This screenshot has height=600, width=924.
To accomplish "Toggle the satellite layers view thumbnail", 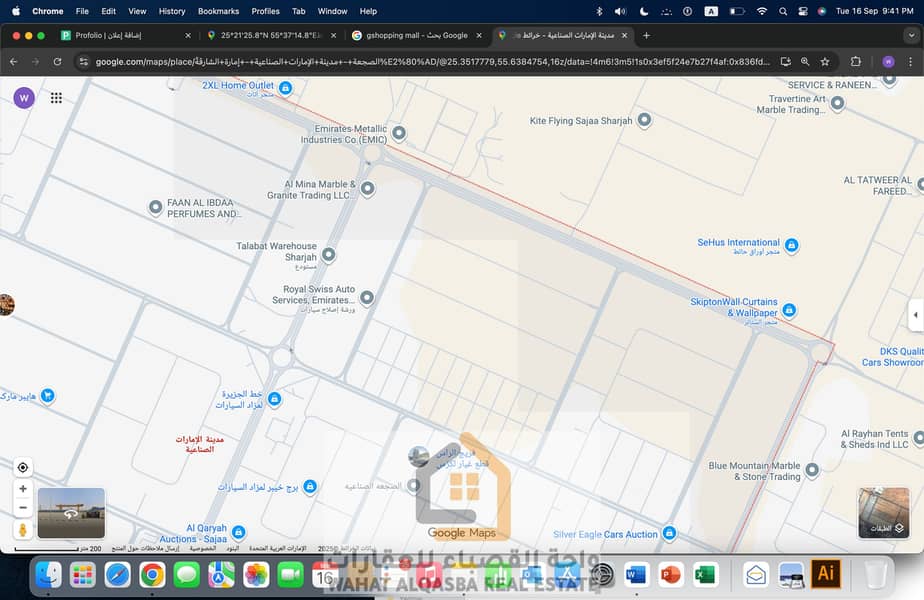I will [883, 513].
